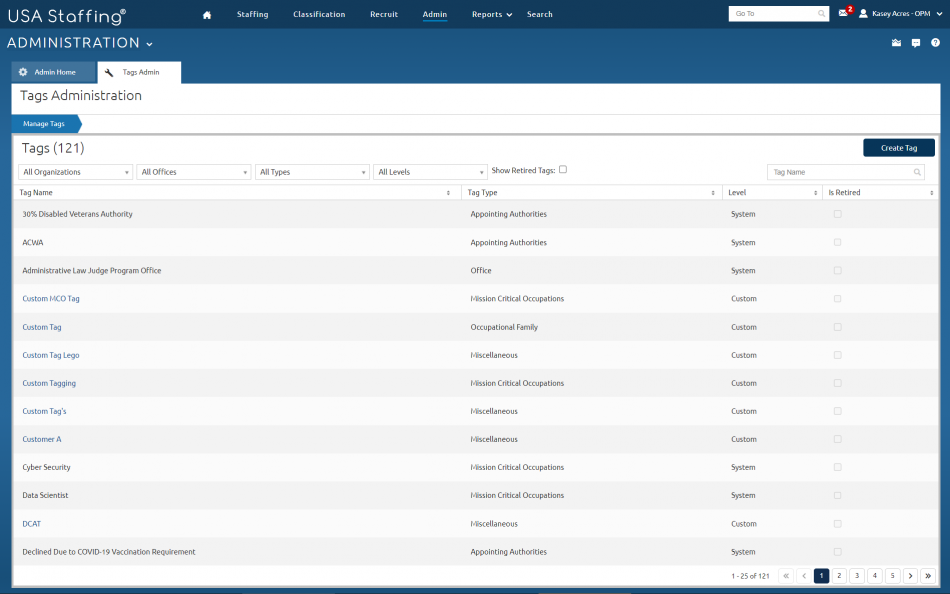The width and height of the screenshot is (950, 594).
Task: Go to results page 4
Action: click(x=875, y=576)
